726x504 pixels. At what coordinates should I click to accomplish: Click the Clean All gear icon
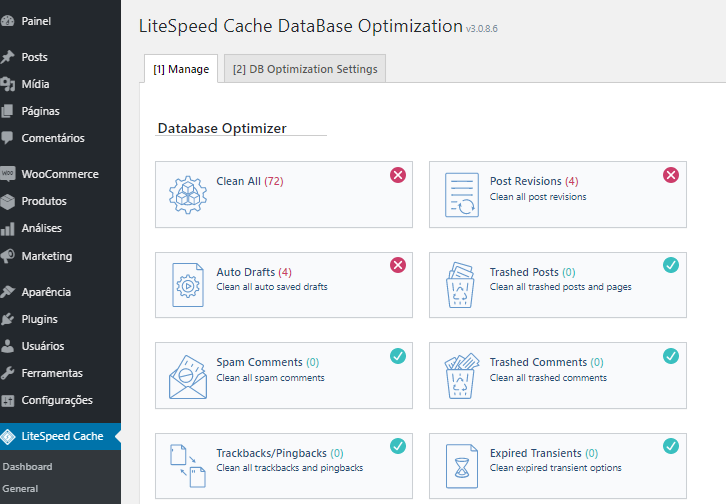[187, 194]
